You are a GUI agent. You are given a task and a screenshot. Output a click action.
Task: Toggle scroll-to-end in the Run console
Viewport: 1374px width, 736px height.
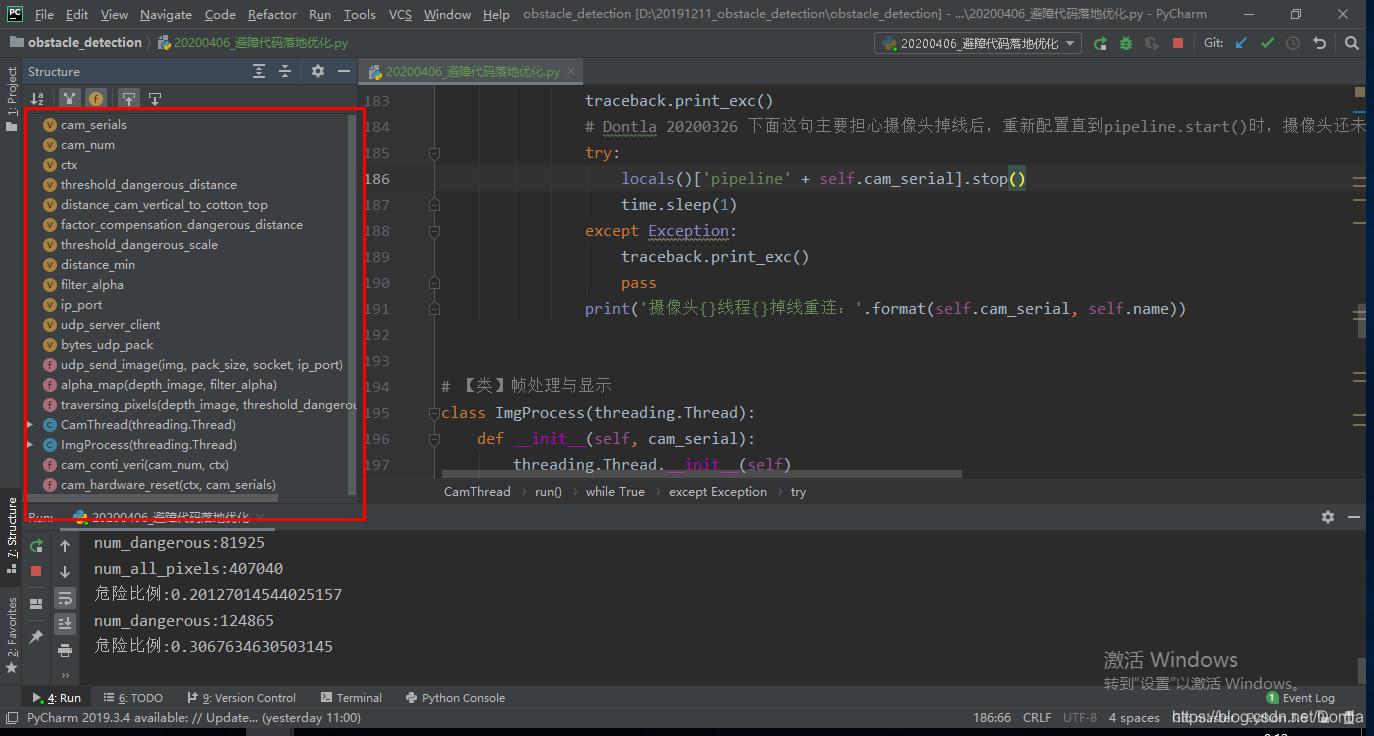(x=65, y=623)
